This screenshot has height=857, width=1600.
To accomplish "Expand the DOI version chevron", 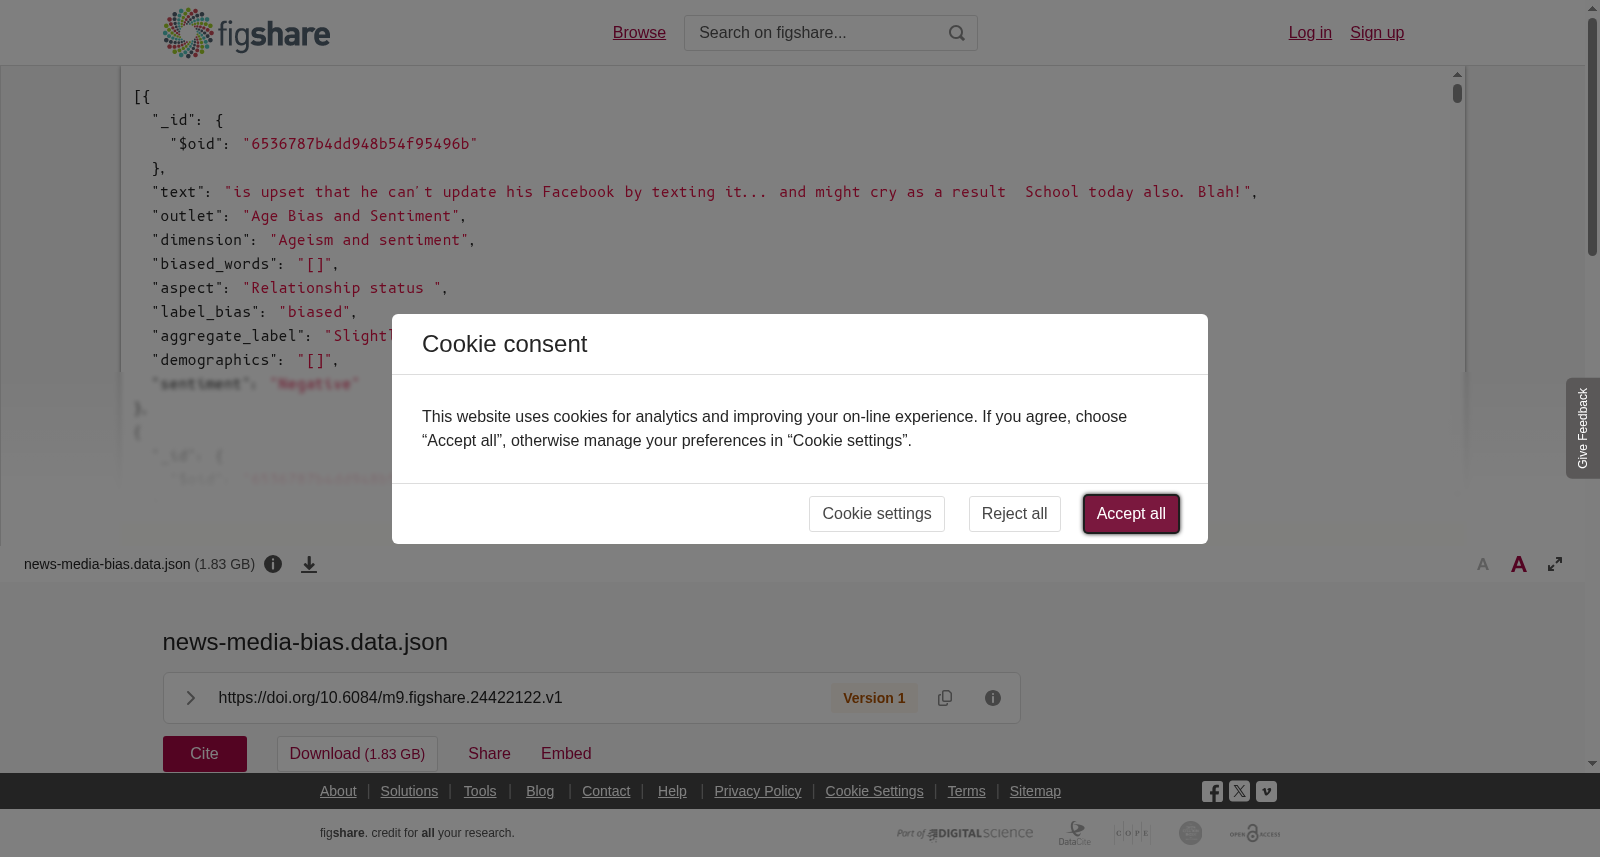I will 190,698.
